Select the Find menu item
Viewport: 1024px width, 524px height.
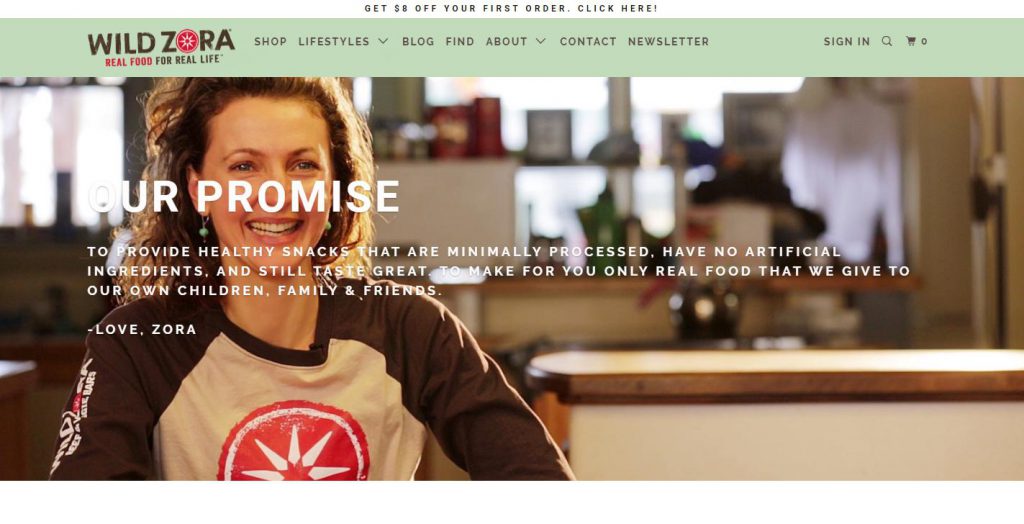(x=460, y=41)
